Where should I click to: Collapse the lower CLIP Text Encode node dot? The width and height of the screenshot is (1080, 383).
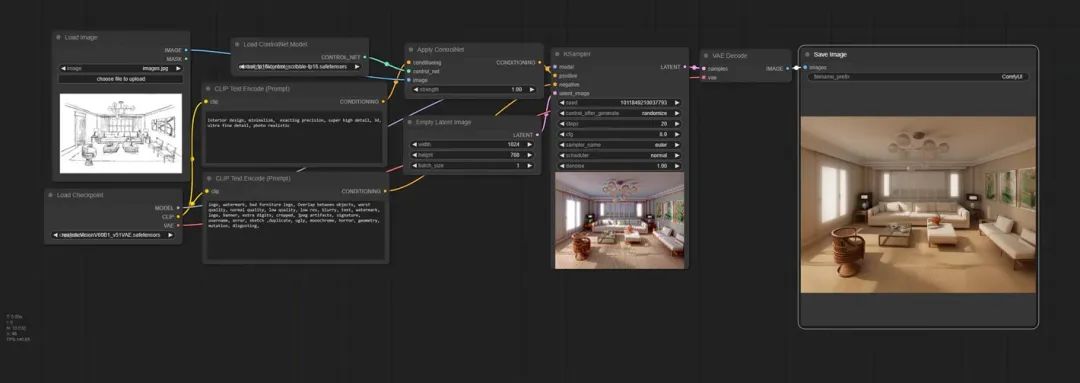pos(209,178)
